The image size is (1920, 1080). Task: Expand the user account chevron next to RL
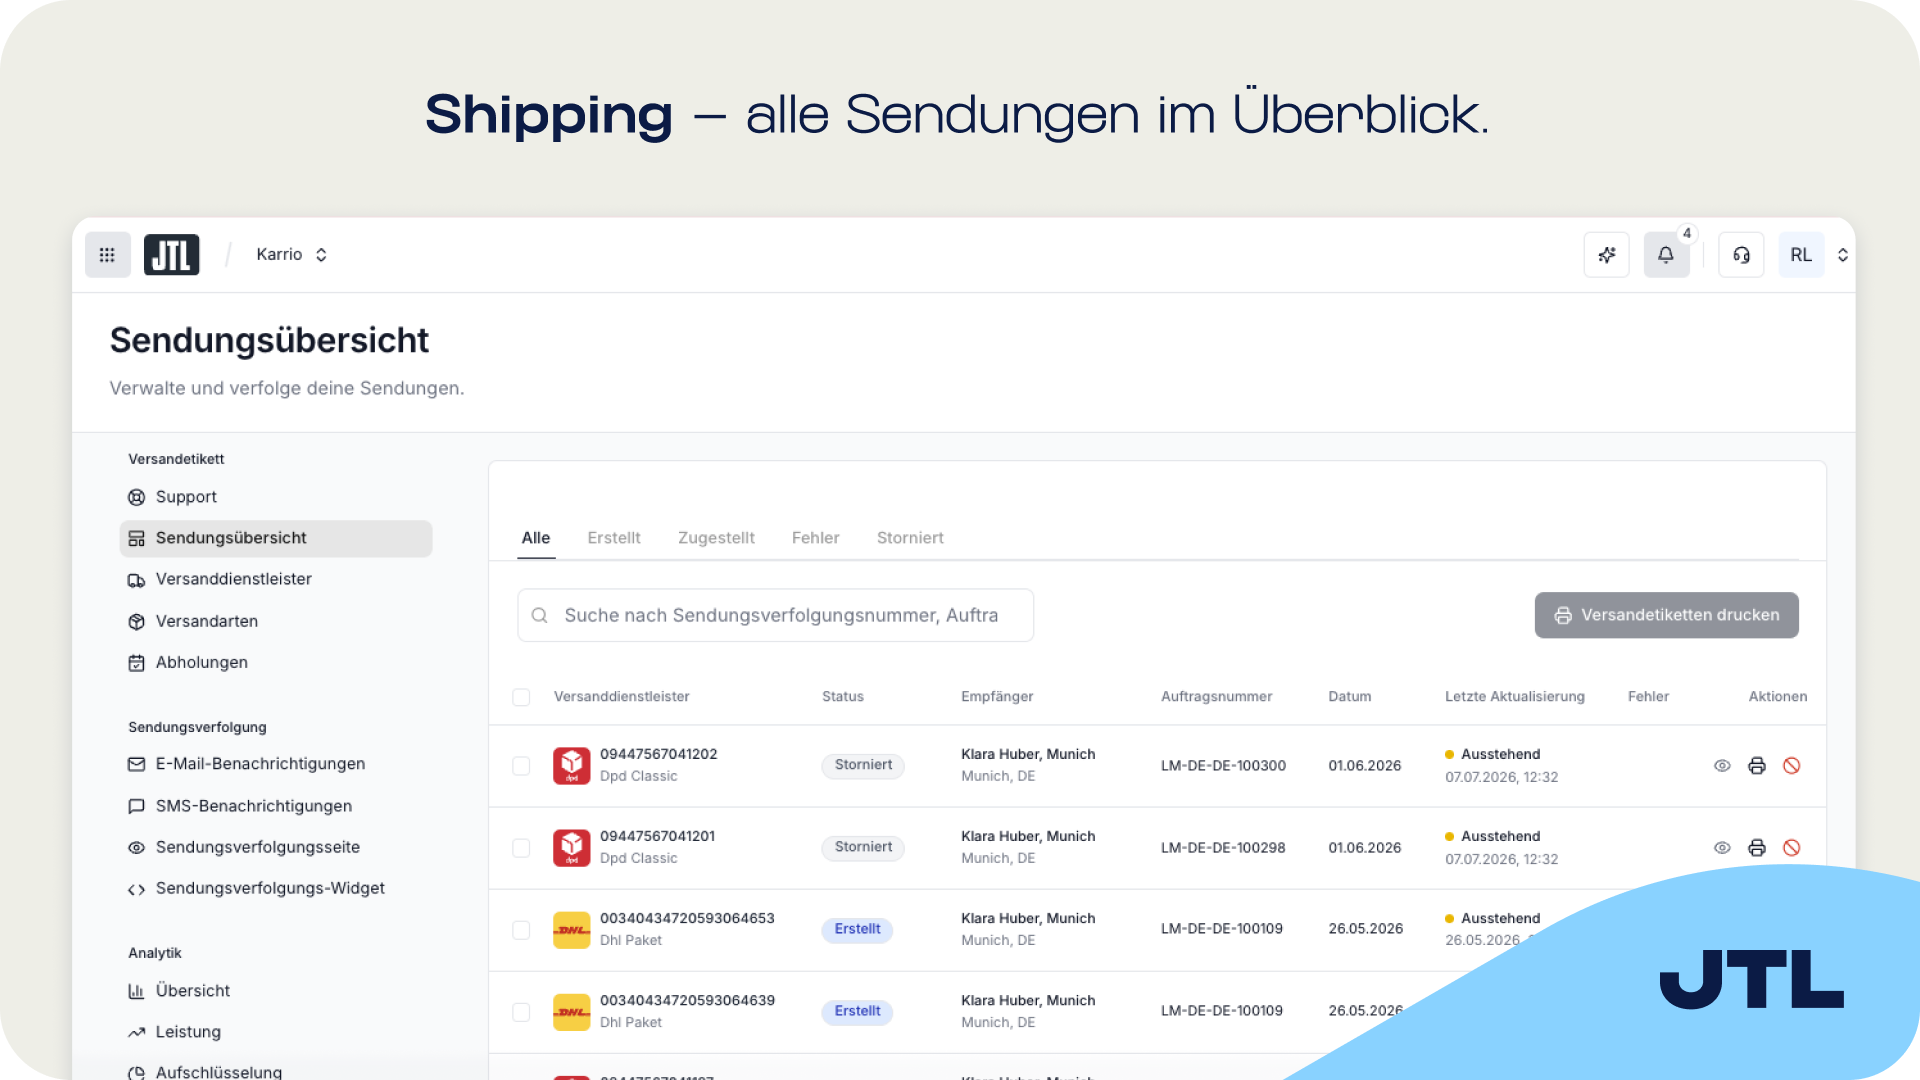pos(1843,255)
